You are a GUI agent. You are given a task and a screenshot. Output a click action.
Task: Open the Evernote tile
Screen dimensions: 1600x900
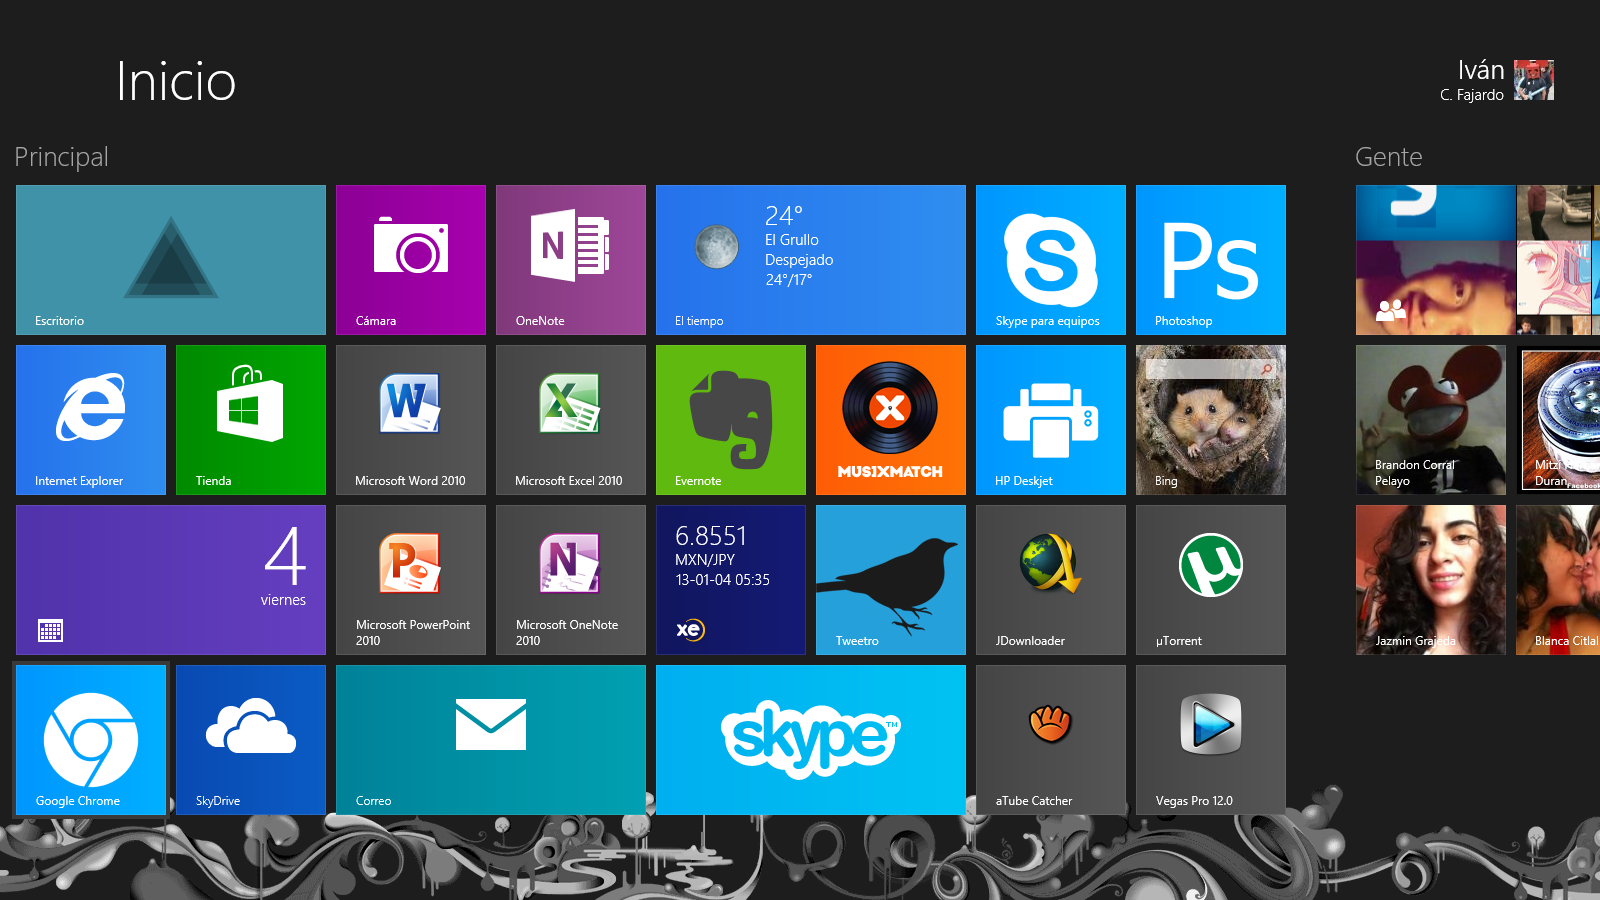pos(731,420)
